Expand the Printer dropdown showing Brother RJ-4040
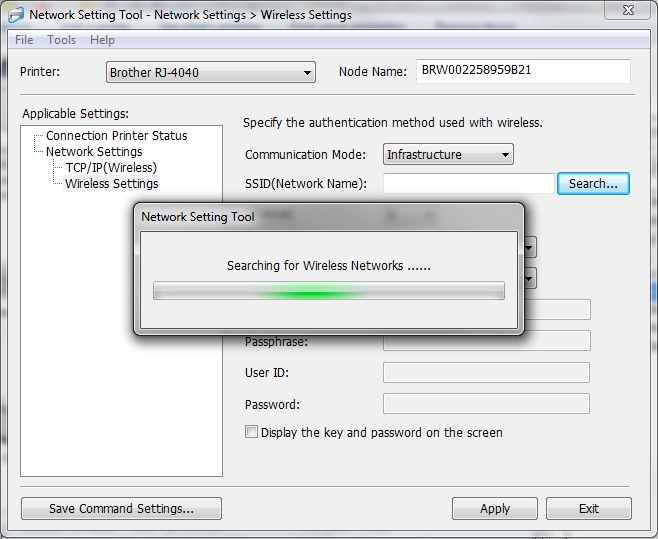This screenshot has width=658, height=539. point(210,73)
